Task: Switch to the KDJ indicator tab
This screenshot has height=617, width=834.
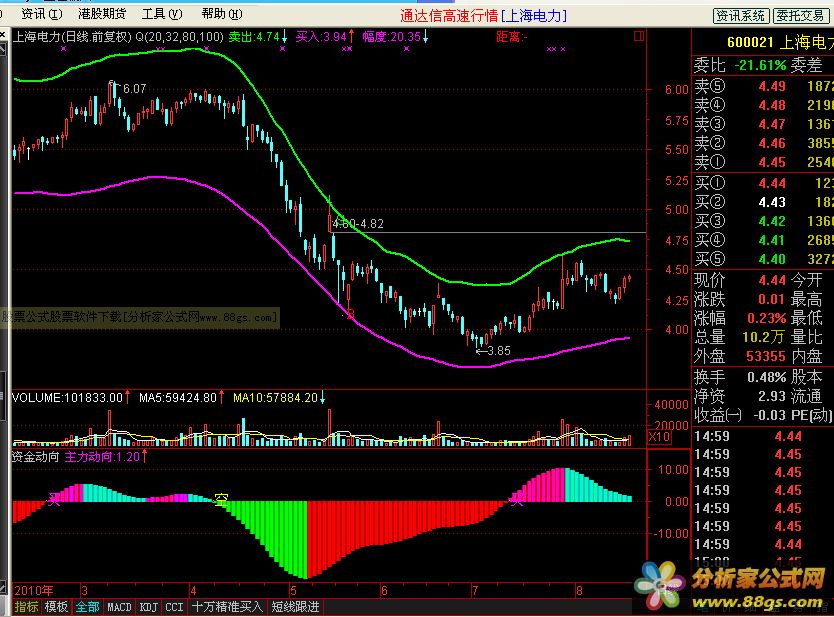Action: 148,606
